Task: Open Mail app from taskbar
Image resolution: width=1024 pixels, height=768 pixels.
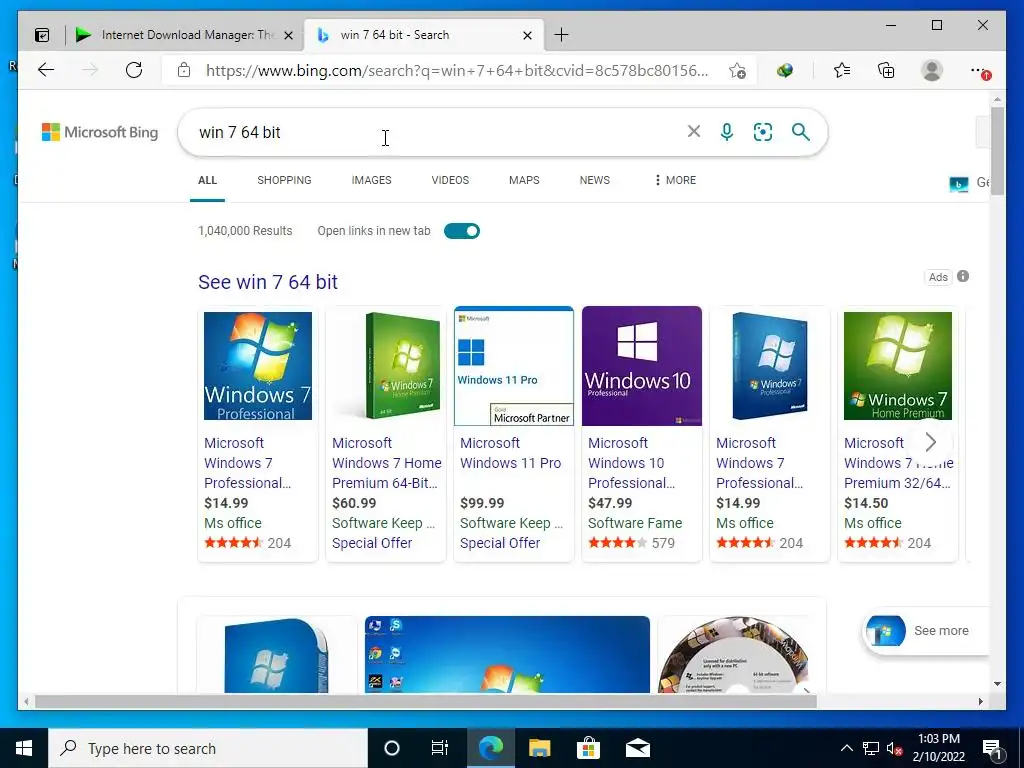Action: click(637, 748)
